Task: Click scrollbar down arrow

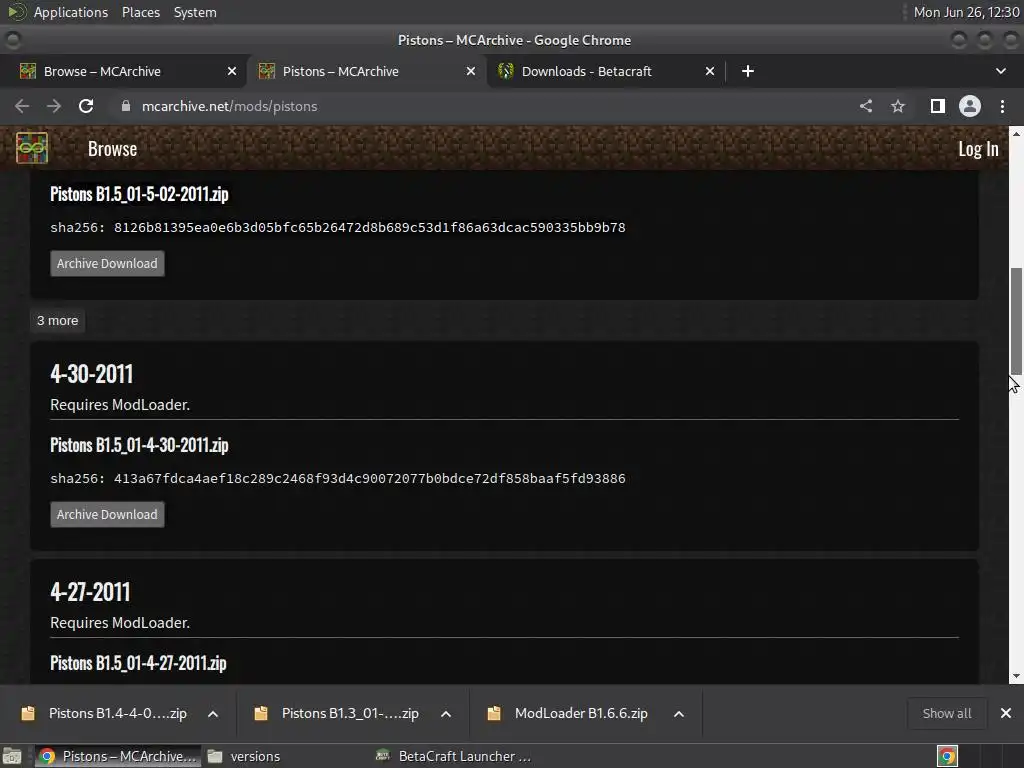Action: pyautogui.click(x=1016, y=677)
